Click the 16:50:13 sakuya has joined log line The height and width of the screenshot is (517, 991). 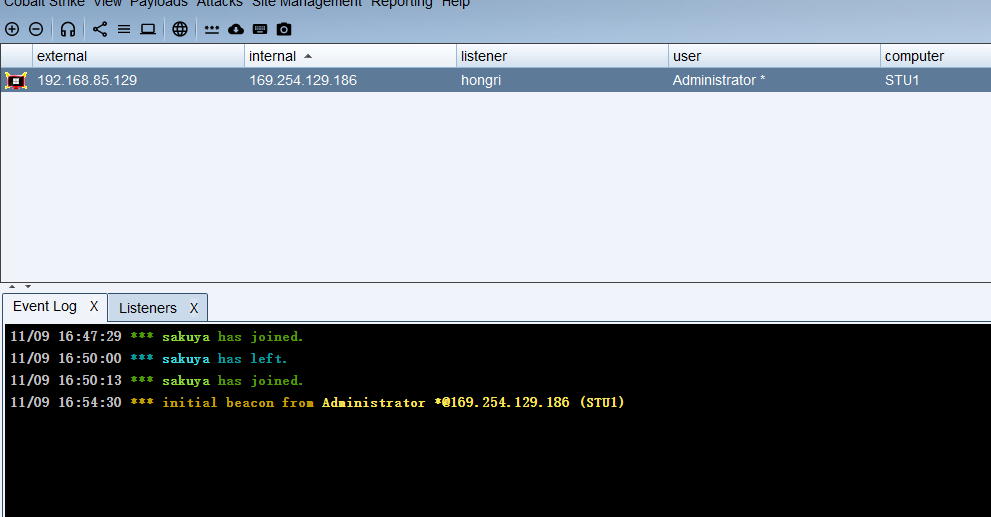click(x=157, y=380)
